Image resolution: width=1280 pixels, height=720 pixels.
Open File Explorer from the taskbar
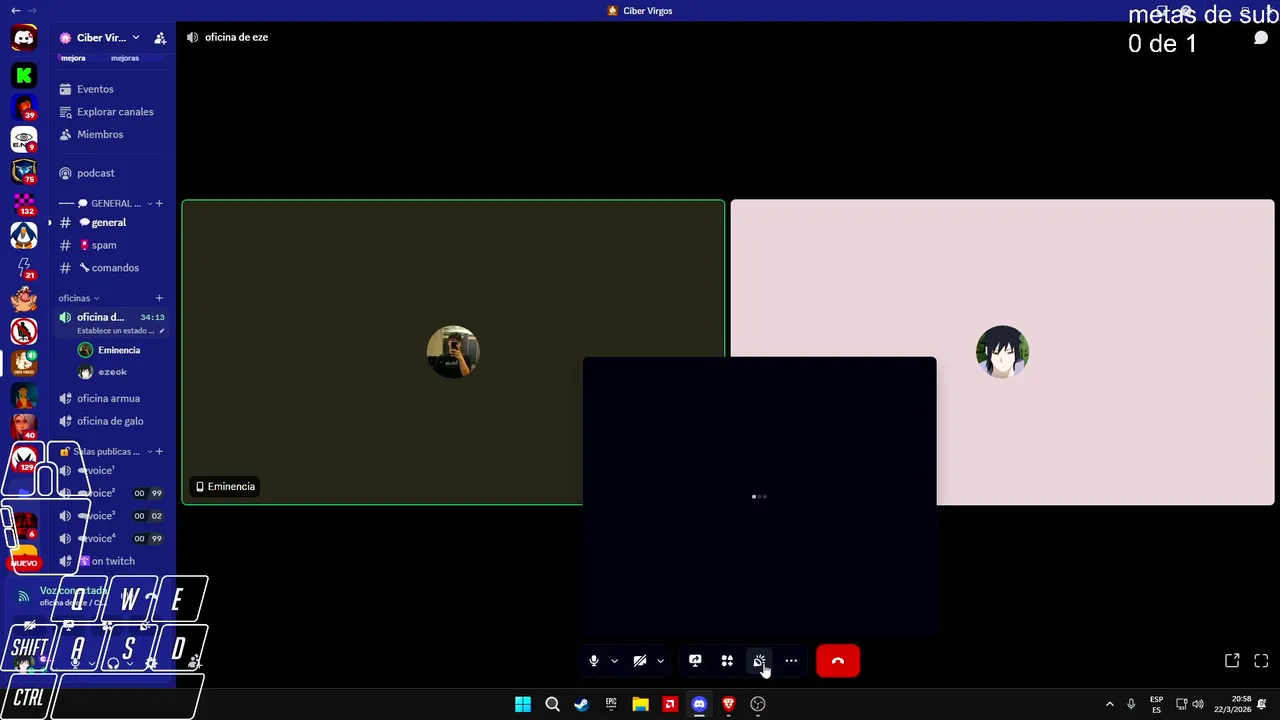640,704
